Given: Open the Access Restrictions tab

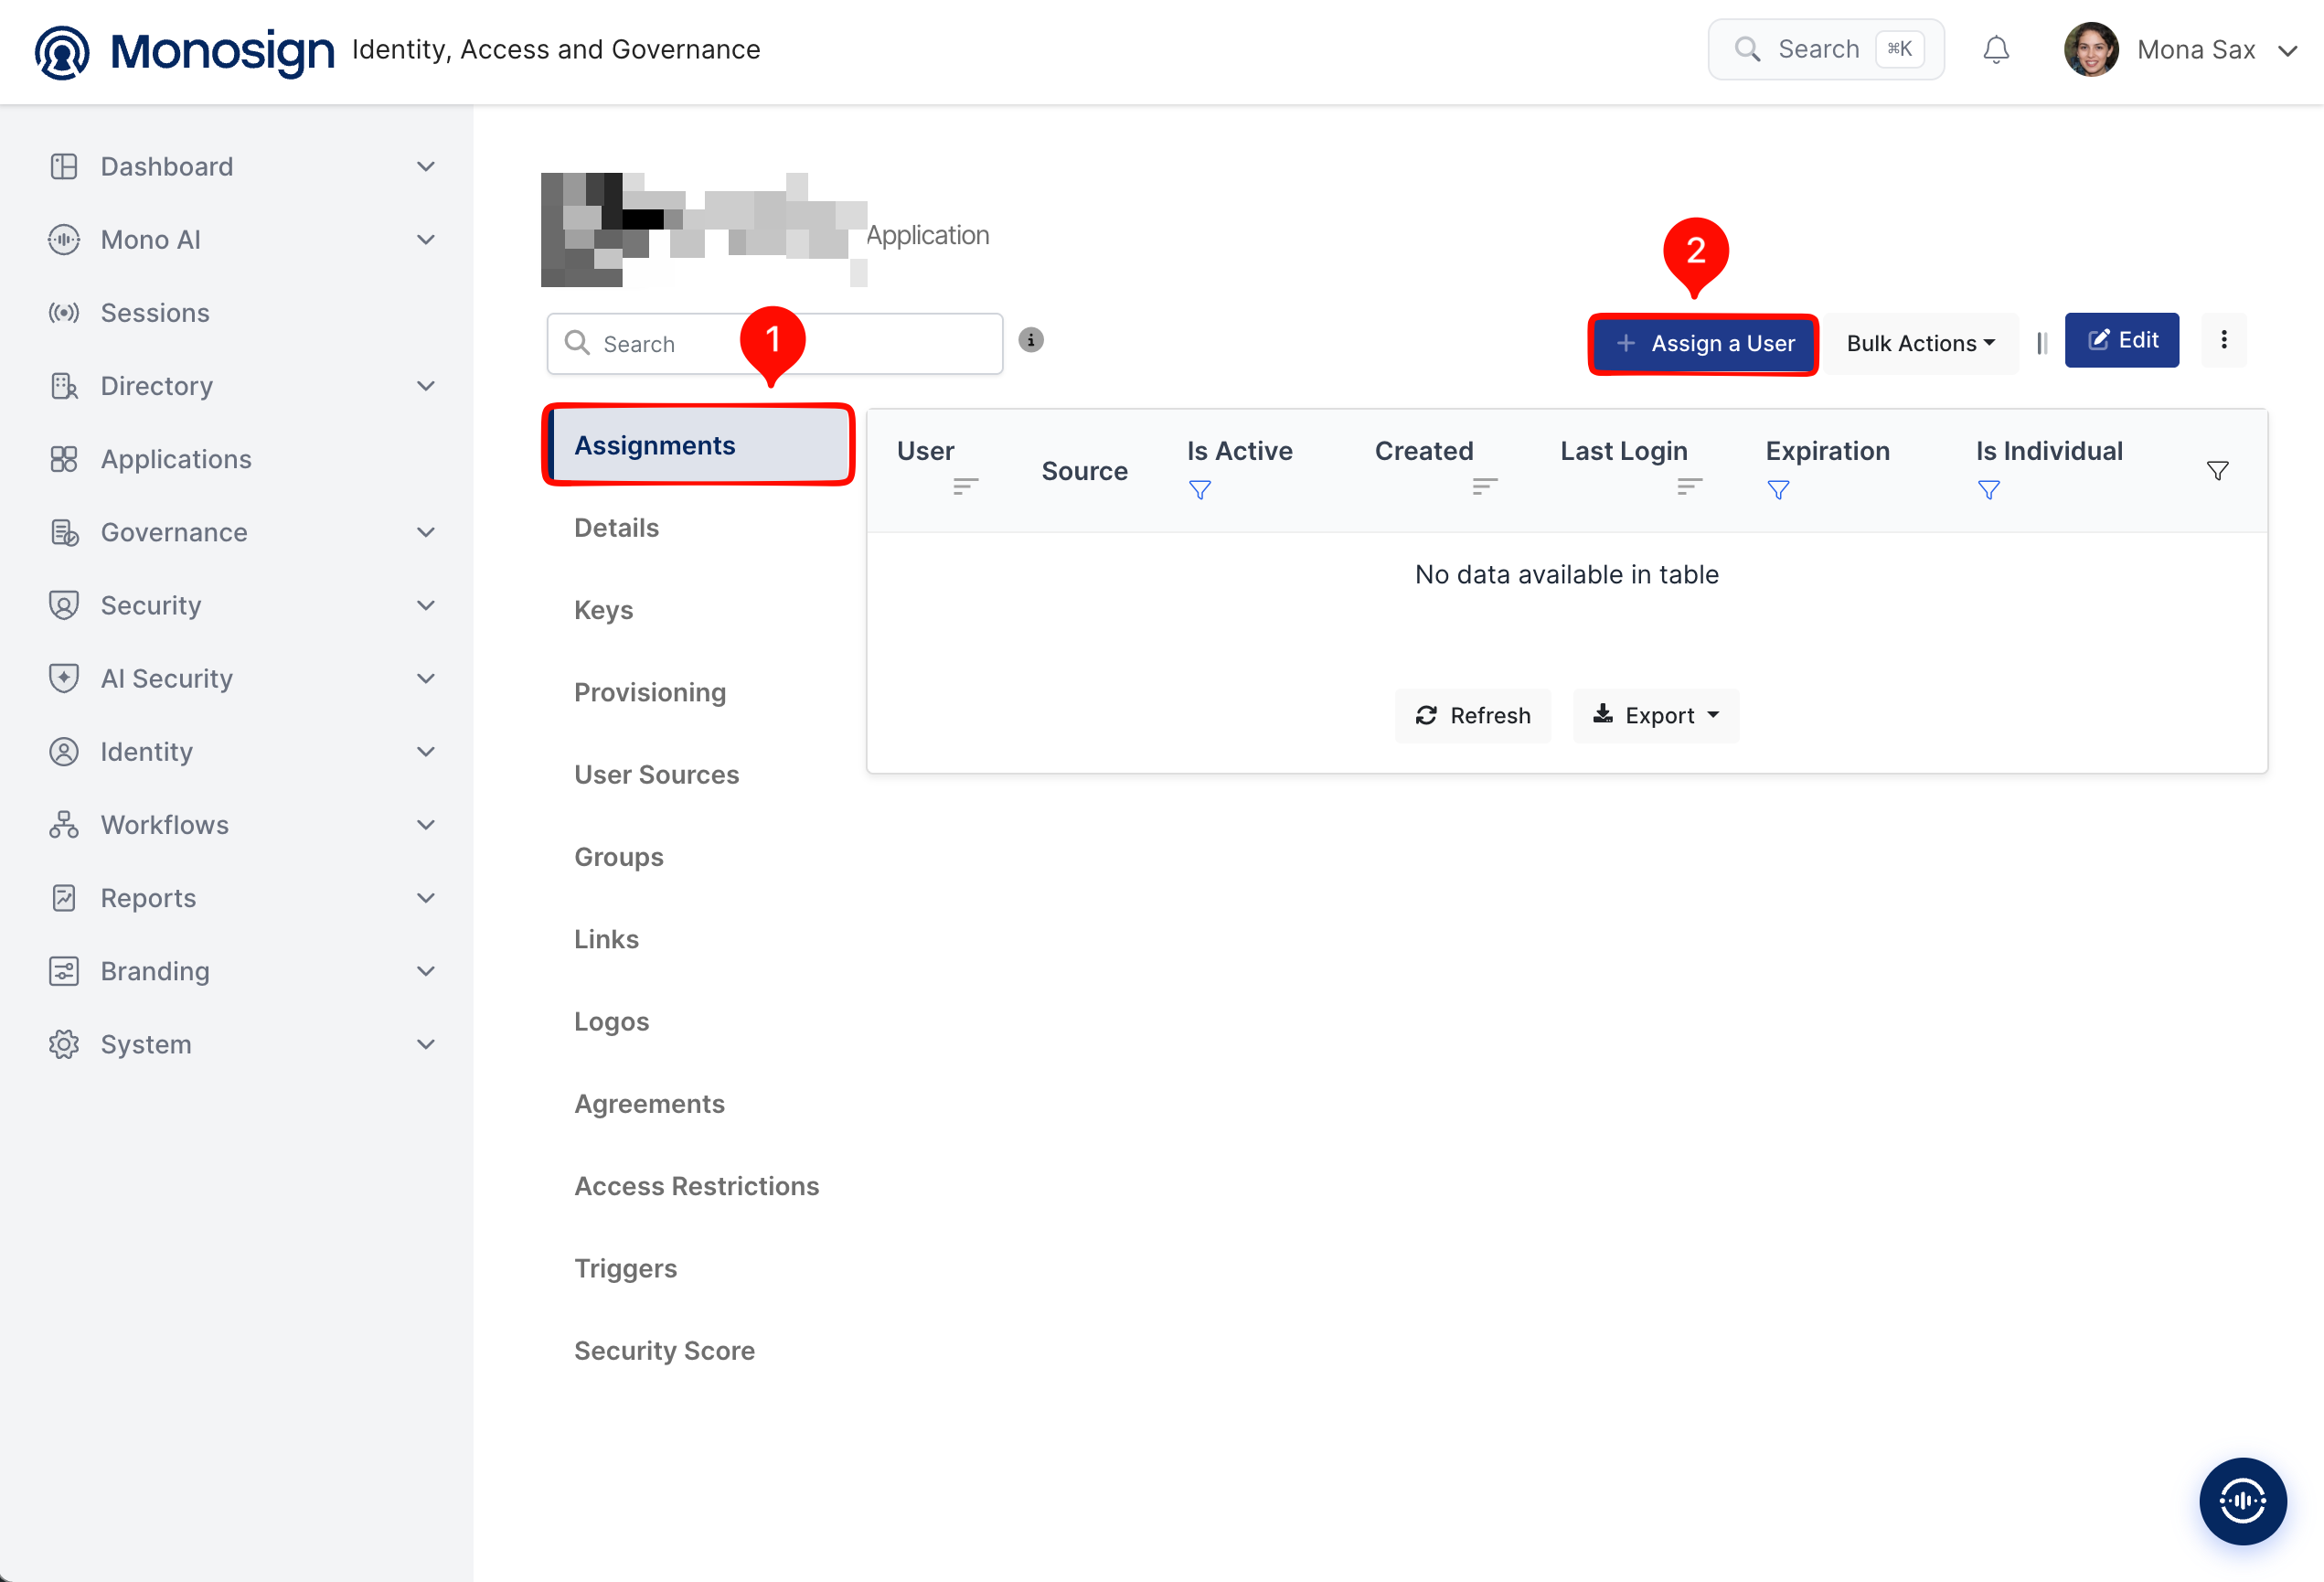Looking at the screenshot, I should click(x=696, y=1186).
